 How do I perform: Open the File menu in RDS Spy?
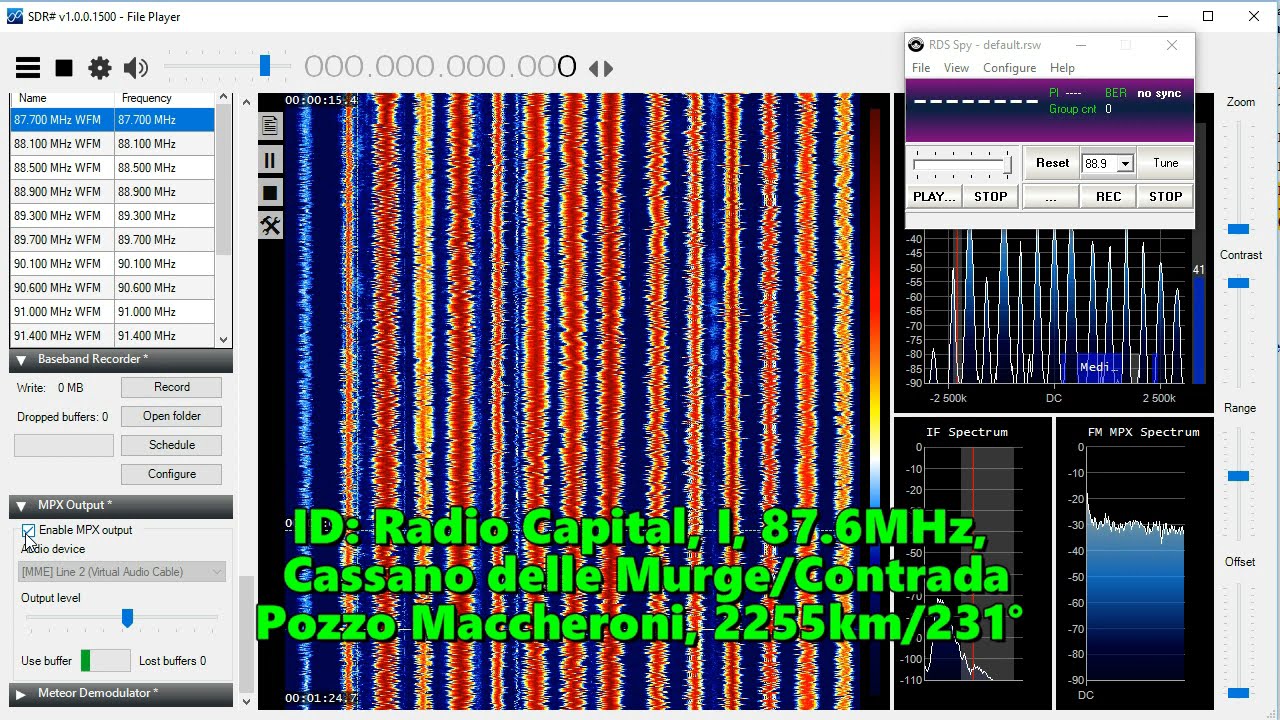[x=921, y=68]
